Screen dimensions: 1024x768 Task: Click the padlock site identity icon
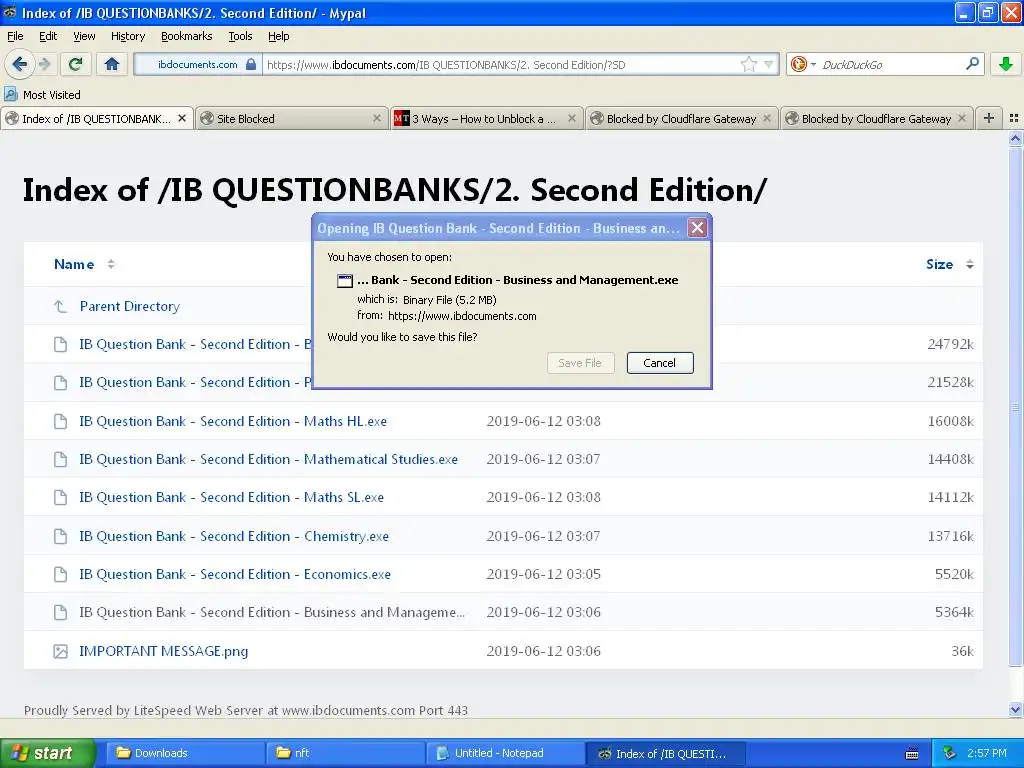[251, 64]
